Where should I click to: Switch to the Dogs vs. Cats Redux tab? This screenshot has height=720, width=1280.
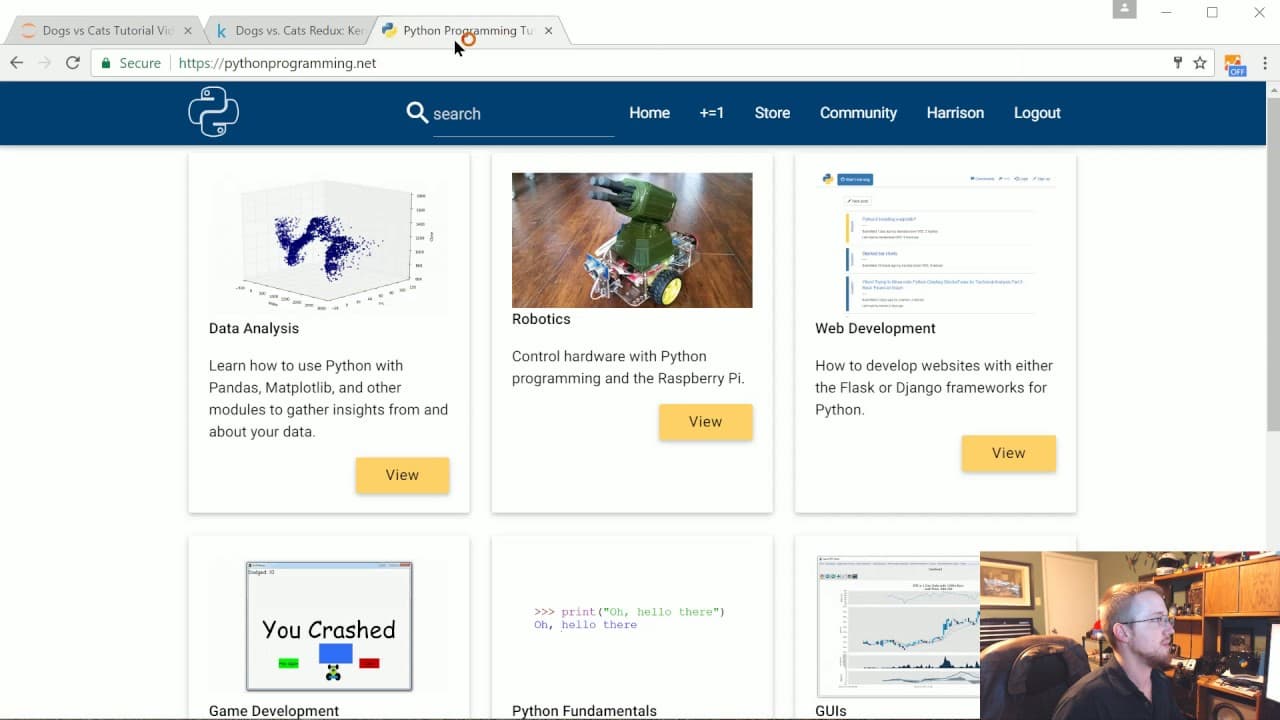pos(290,31)
